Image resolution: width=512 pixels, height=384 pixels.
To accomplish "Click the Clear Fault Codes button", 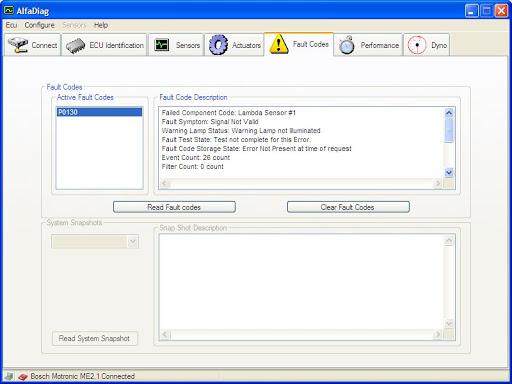I will point(348,207).
